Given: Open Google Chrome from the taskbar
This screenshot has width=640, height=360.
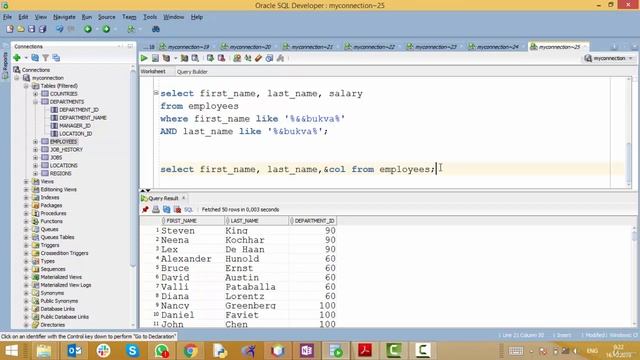Looking at the screenshot, I should point(190,350).
